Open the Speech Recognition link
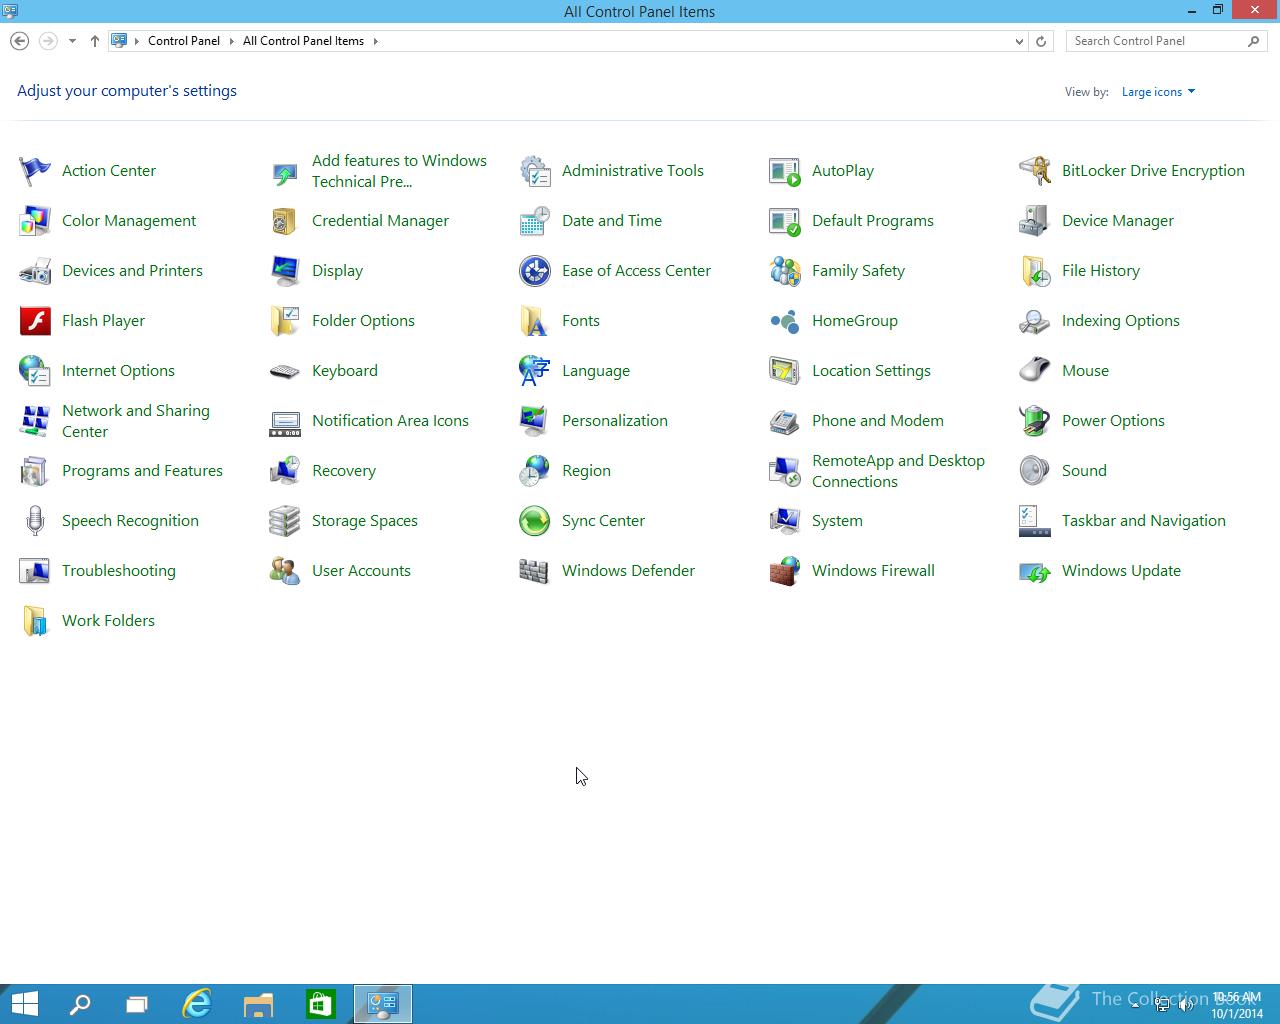The image size is (1280, 1024). 130,521
